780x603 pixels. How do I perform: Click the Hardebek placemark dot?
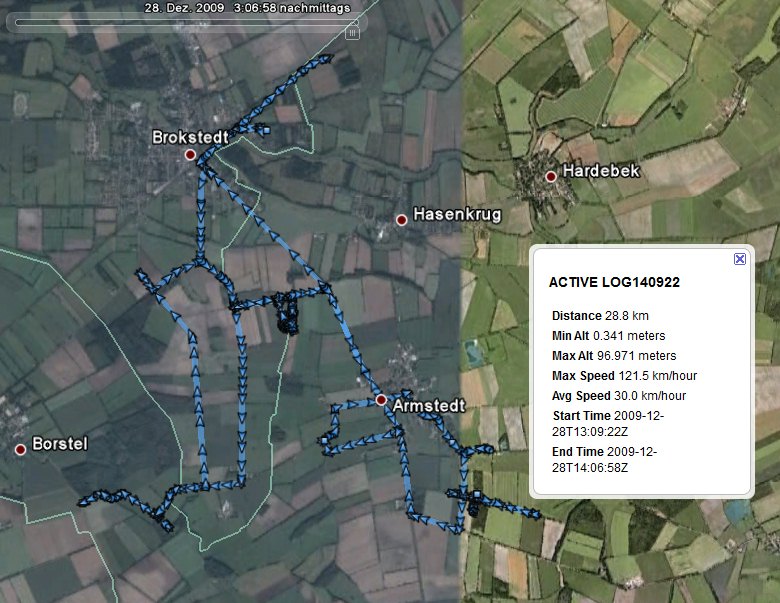coord(550,176)
